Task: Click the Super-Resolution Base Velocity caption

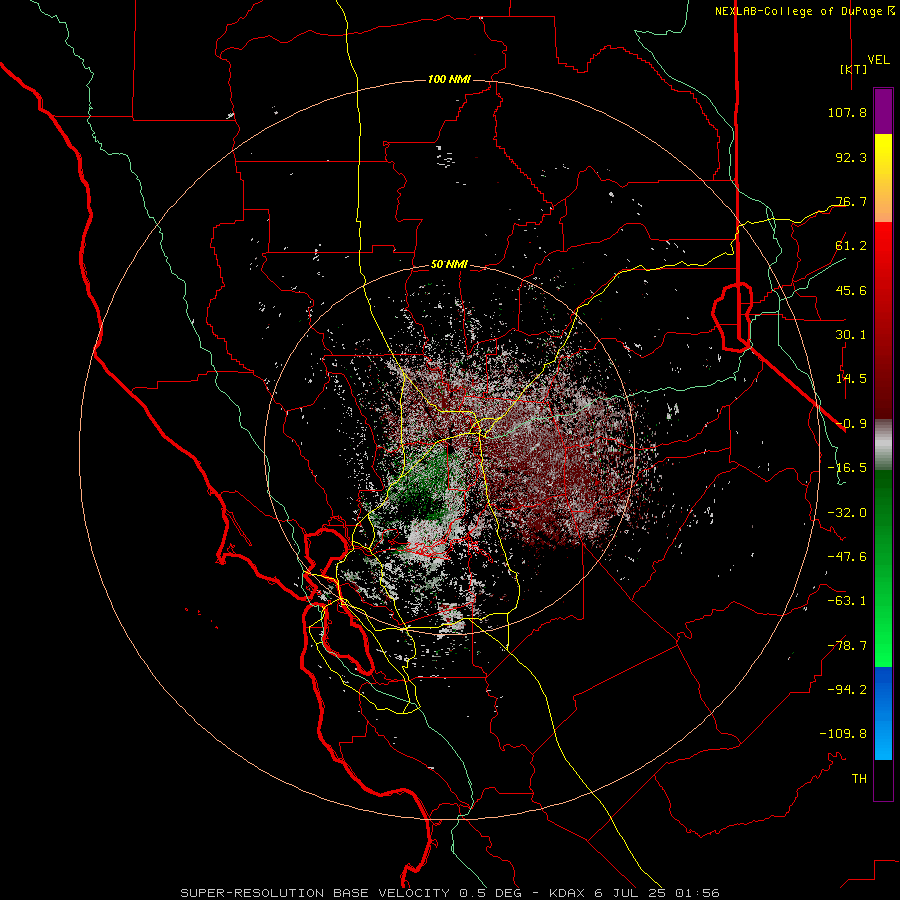Action: (x=449, y=893)
